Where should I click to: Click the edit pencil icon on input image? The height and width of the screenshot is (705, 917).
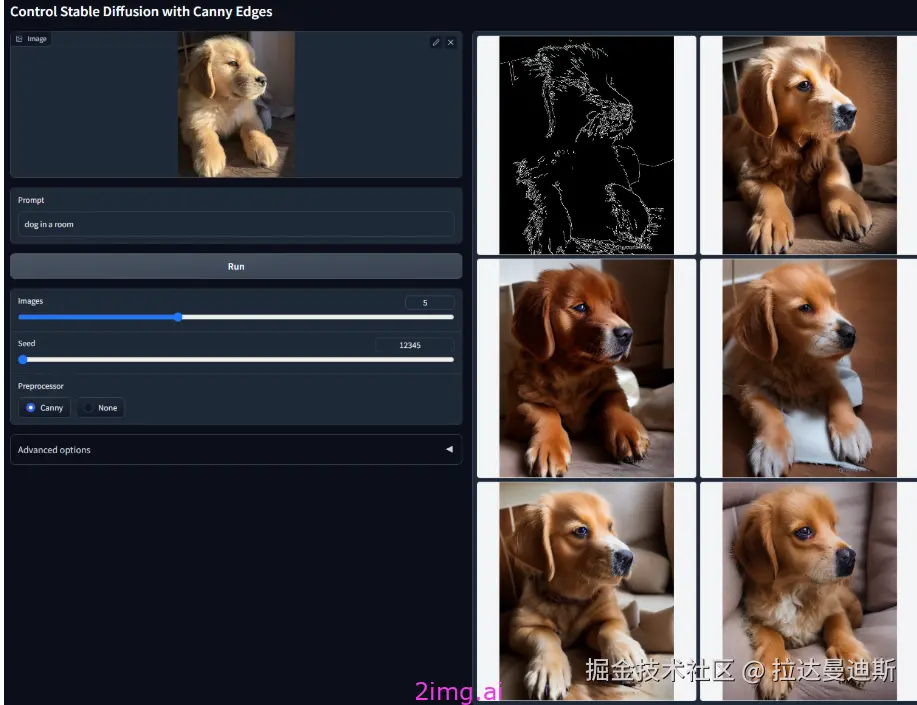coord(436,42)
